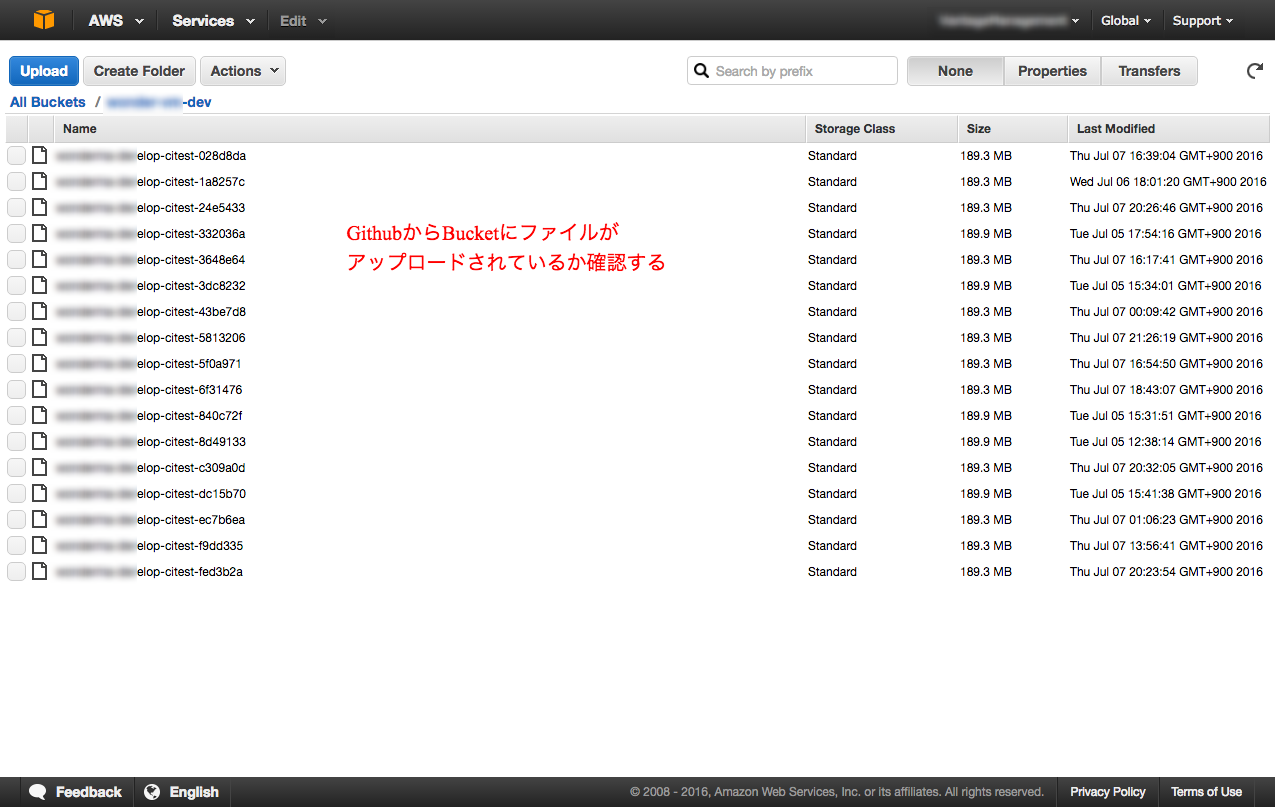The width and height of the screenshot is (1275, 807).
Task: Click the refresh icon above the file list
Action: pos(1254,71)
